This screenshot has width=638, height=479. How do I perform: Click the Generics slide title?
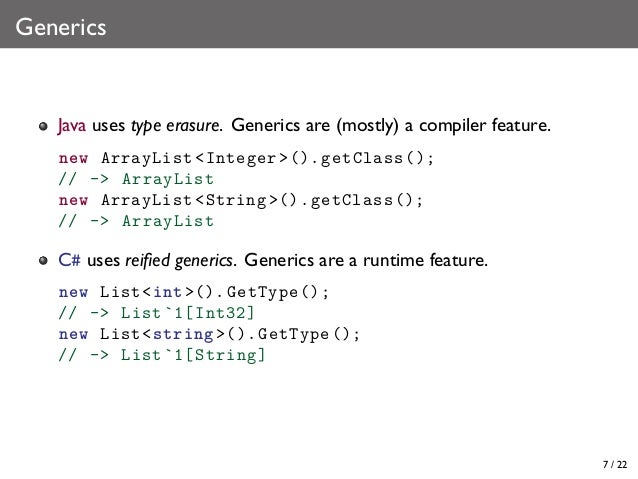(x=61, y=27)
